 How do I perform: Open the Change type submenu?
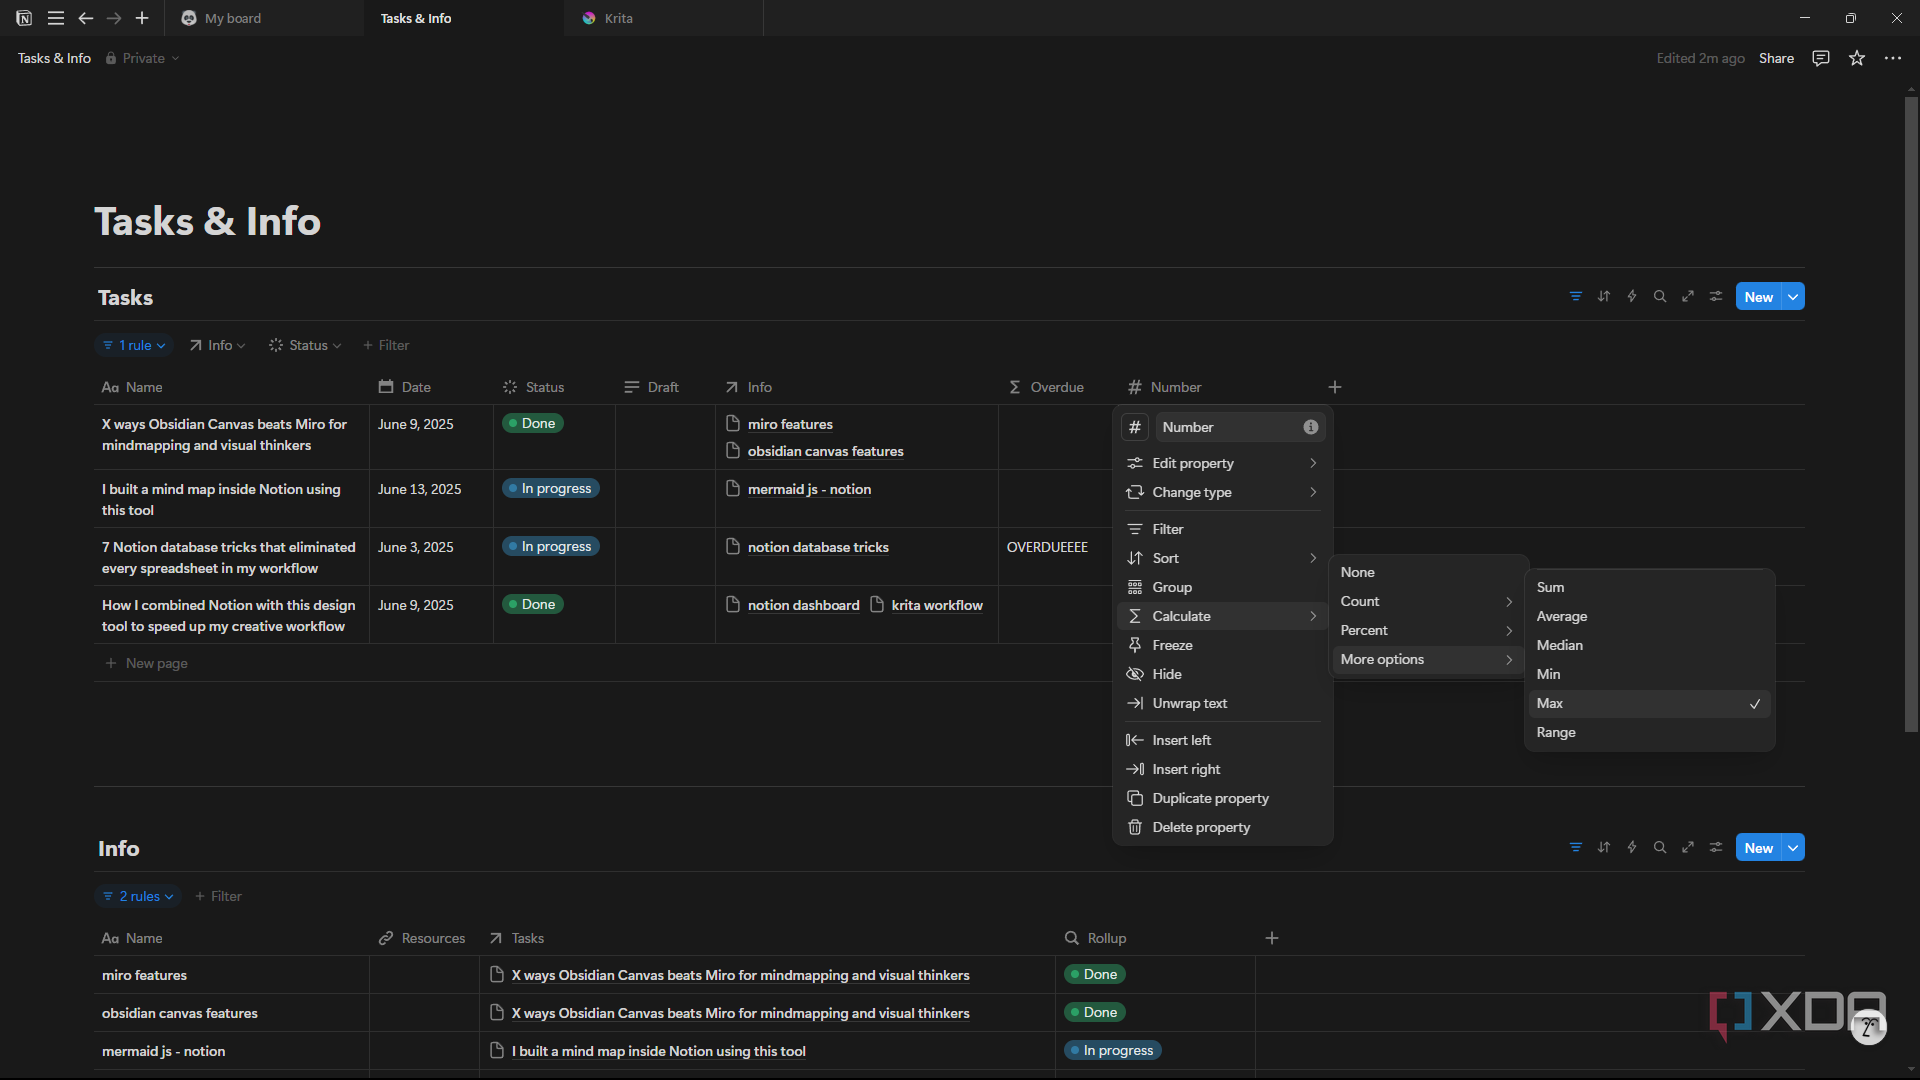(x=1222, y=492)
